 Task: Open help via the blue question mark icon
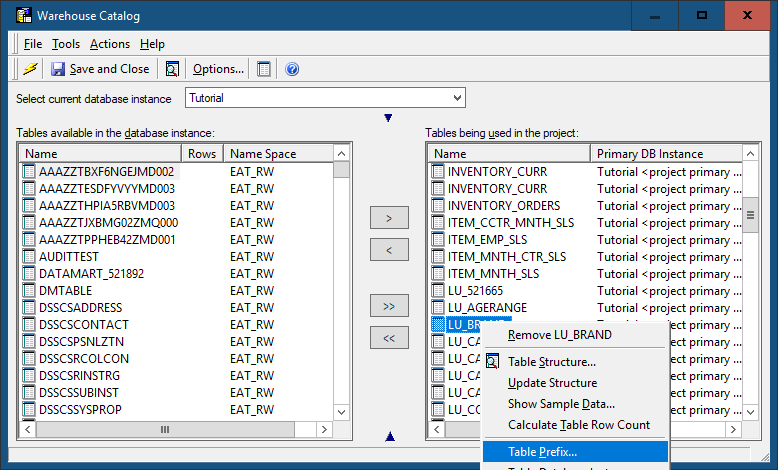[x=292, y=69]
